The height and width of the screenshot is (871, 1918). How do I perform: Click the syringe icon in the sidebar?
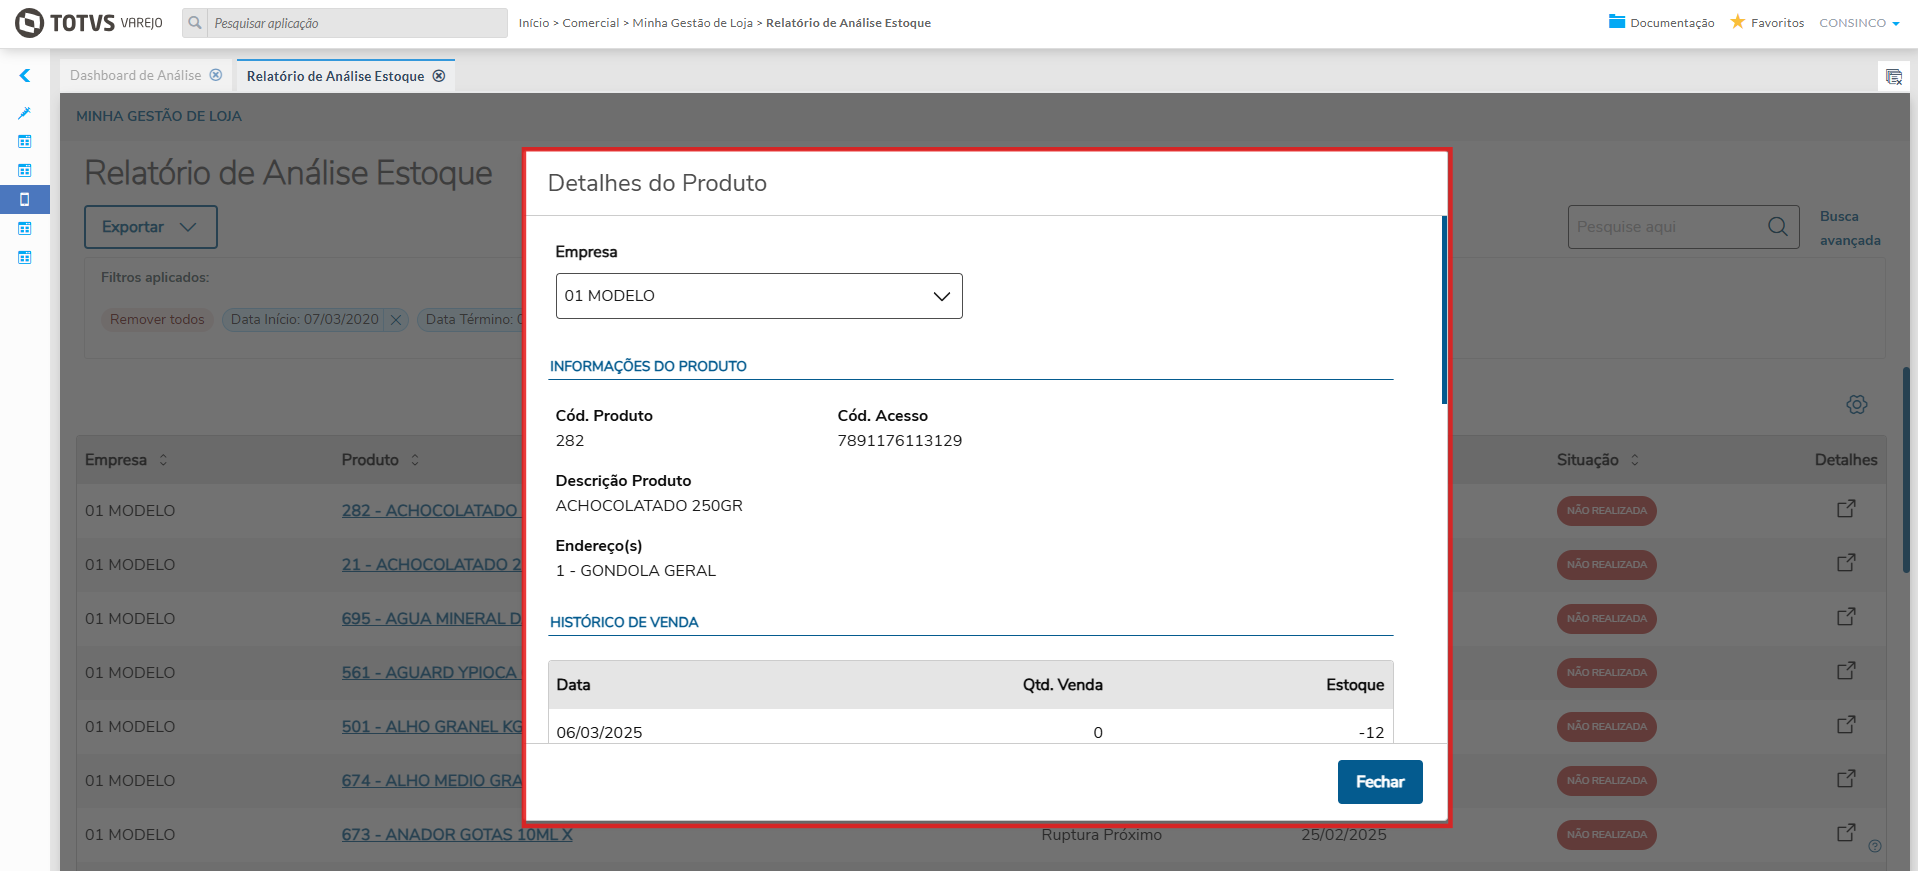click(x=25, y=113)
